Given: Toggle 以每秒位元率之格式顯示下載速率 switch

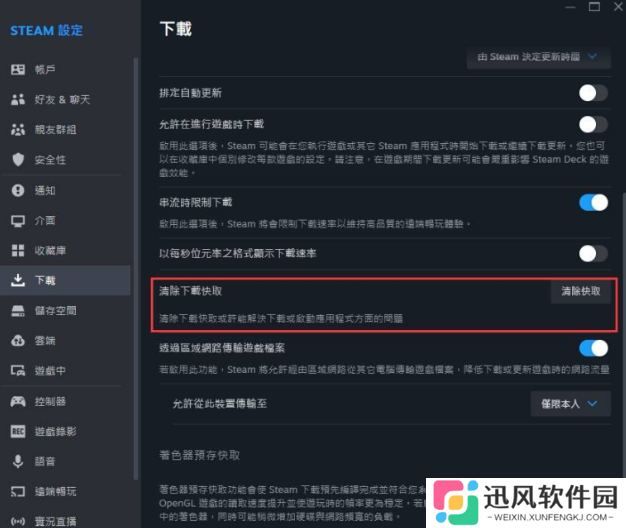Looking at the screenshot, I should click(593, 253).
